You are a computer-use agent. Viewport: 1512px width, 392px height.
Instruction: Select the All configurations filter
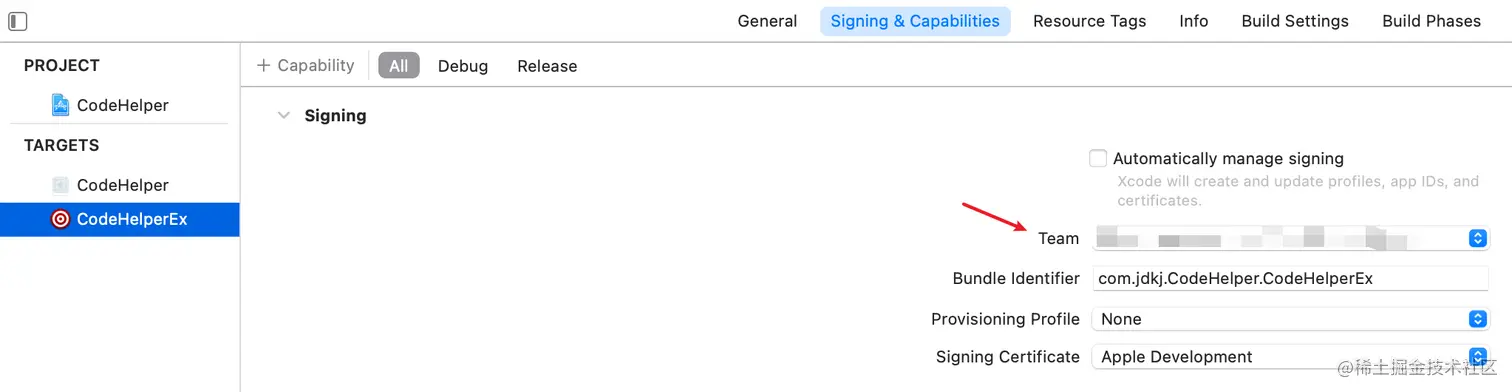(399, 66)
